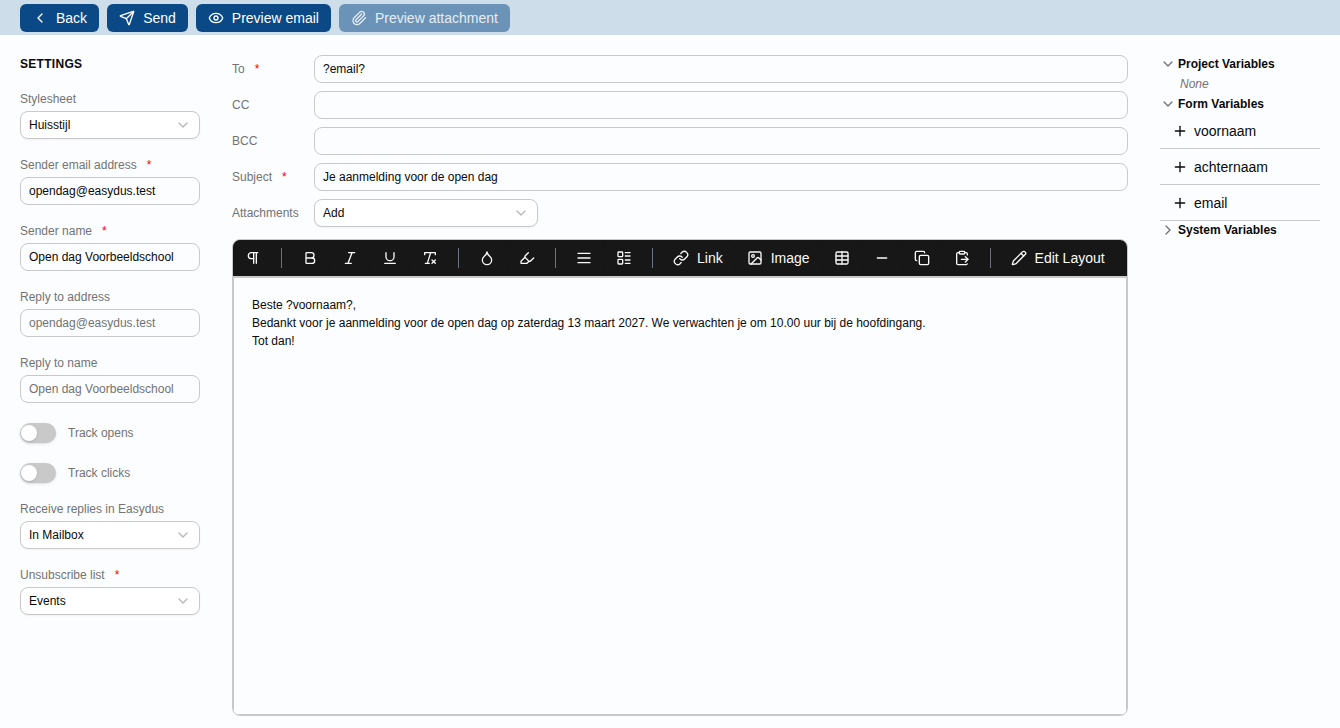The image size is (1340, 728).
Task: Add the achternaam variable with plus icon
Action: 1180,167
